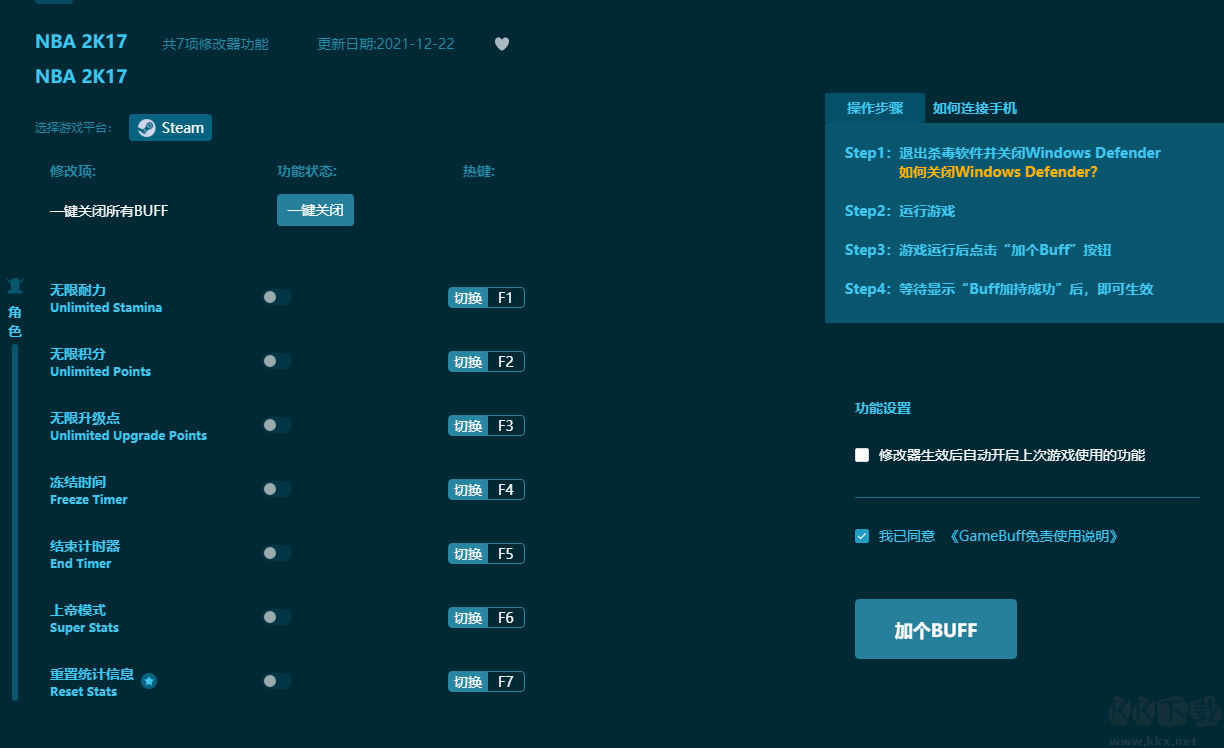Click the 更新日期:2021-12-22 text
Screen dimensions: 1224x748
(386, 44)
